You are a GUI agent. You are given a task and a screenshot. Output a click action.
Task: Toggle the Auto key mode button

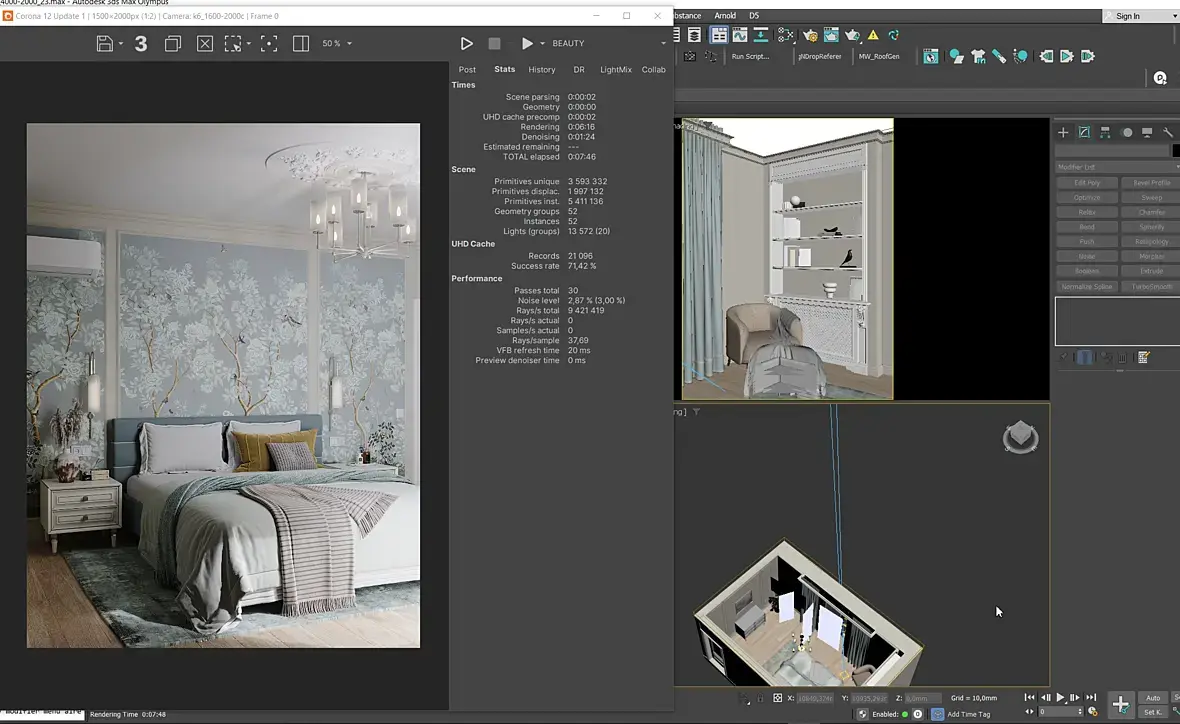point(1153,698)
